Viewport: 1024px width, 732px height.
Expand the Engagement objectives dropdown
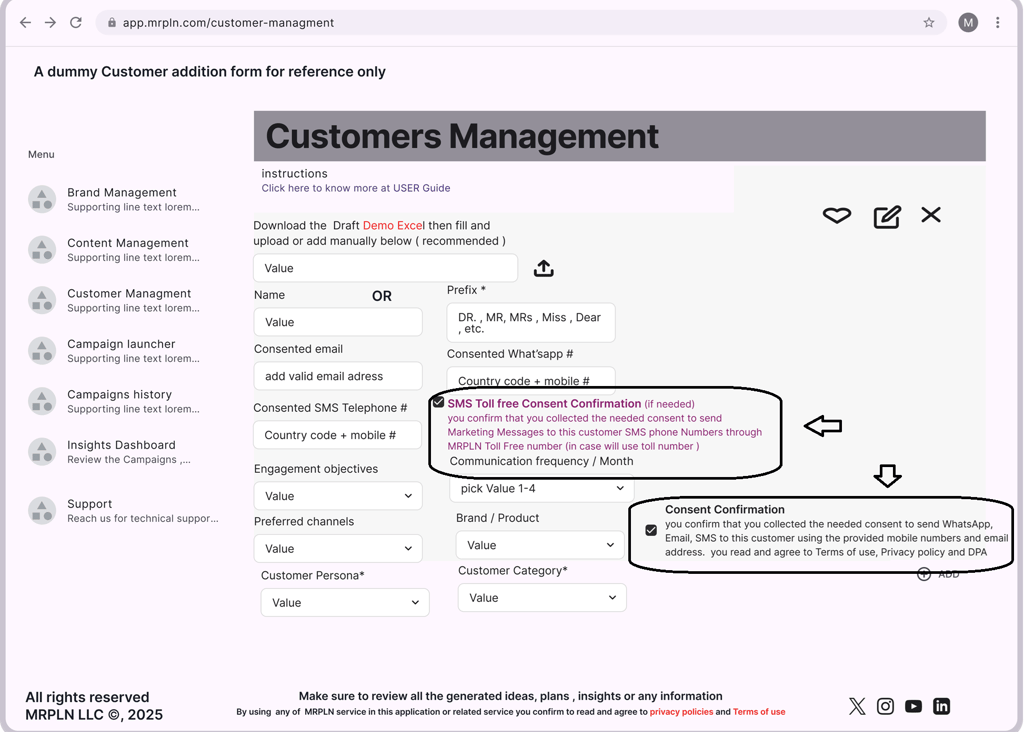338,496
